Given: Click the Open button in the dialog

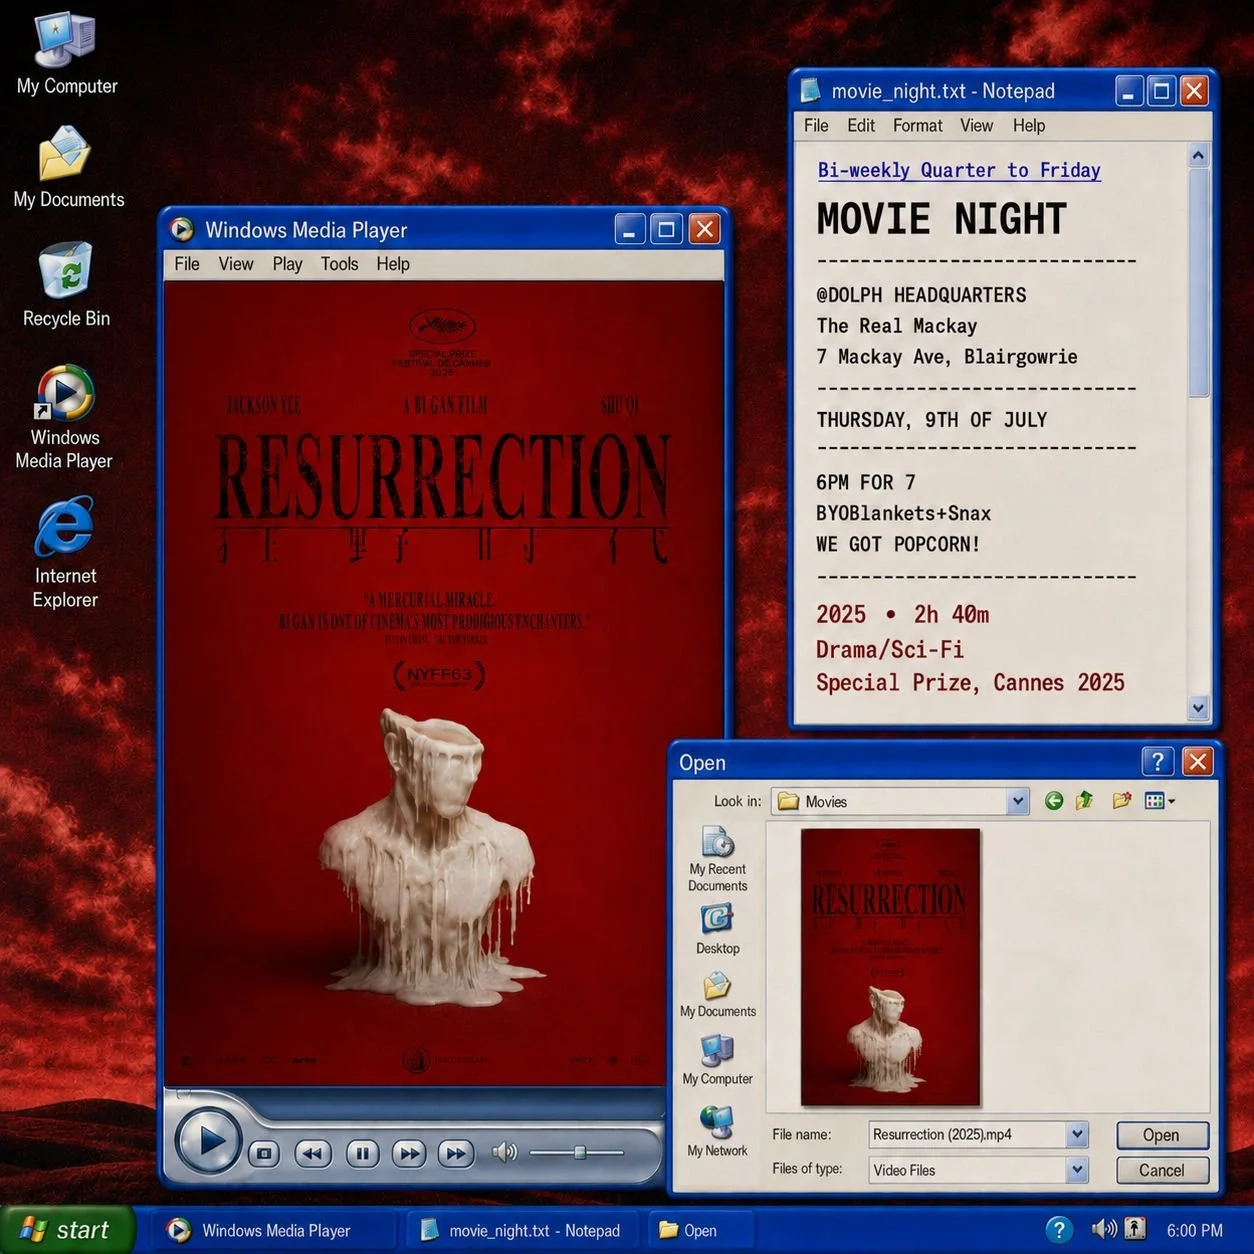Looking at the screenshot, I should tap(1162, 1135).
